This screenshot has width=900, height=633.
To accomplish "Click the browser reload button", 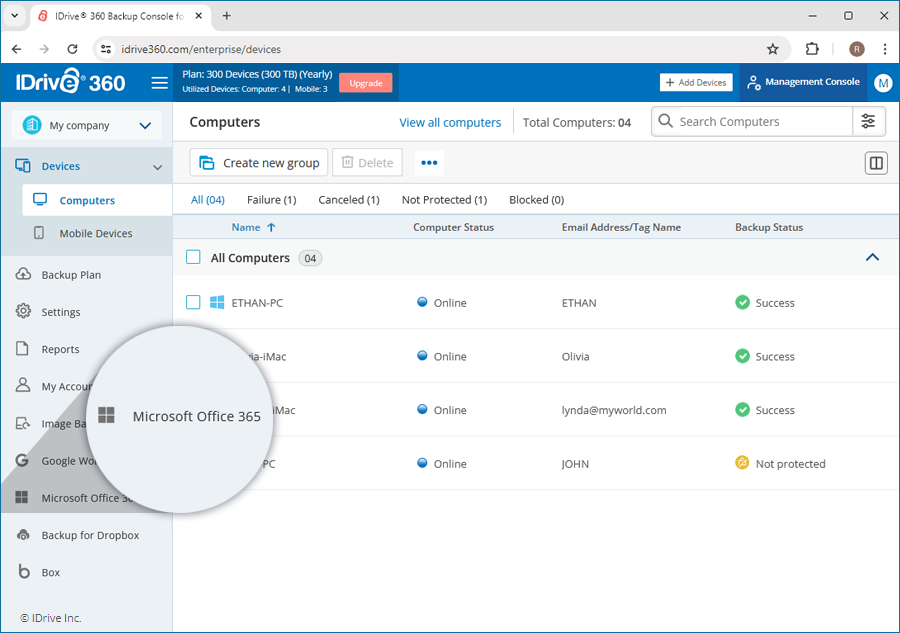I will point(72,49).
